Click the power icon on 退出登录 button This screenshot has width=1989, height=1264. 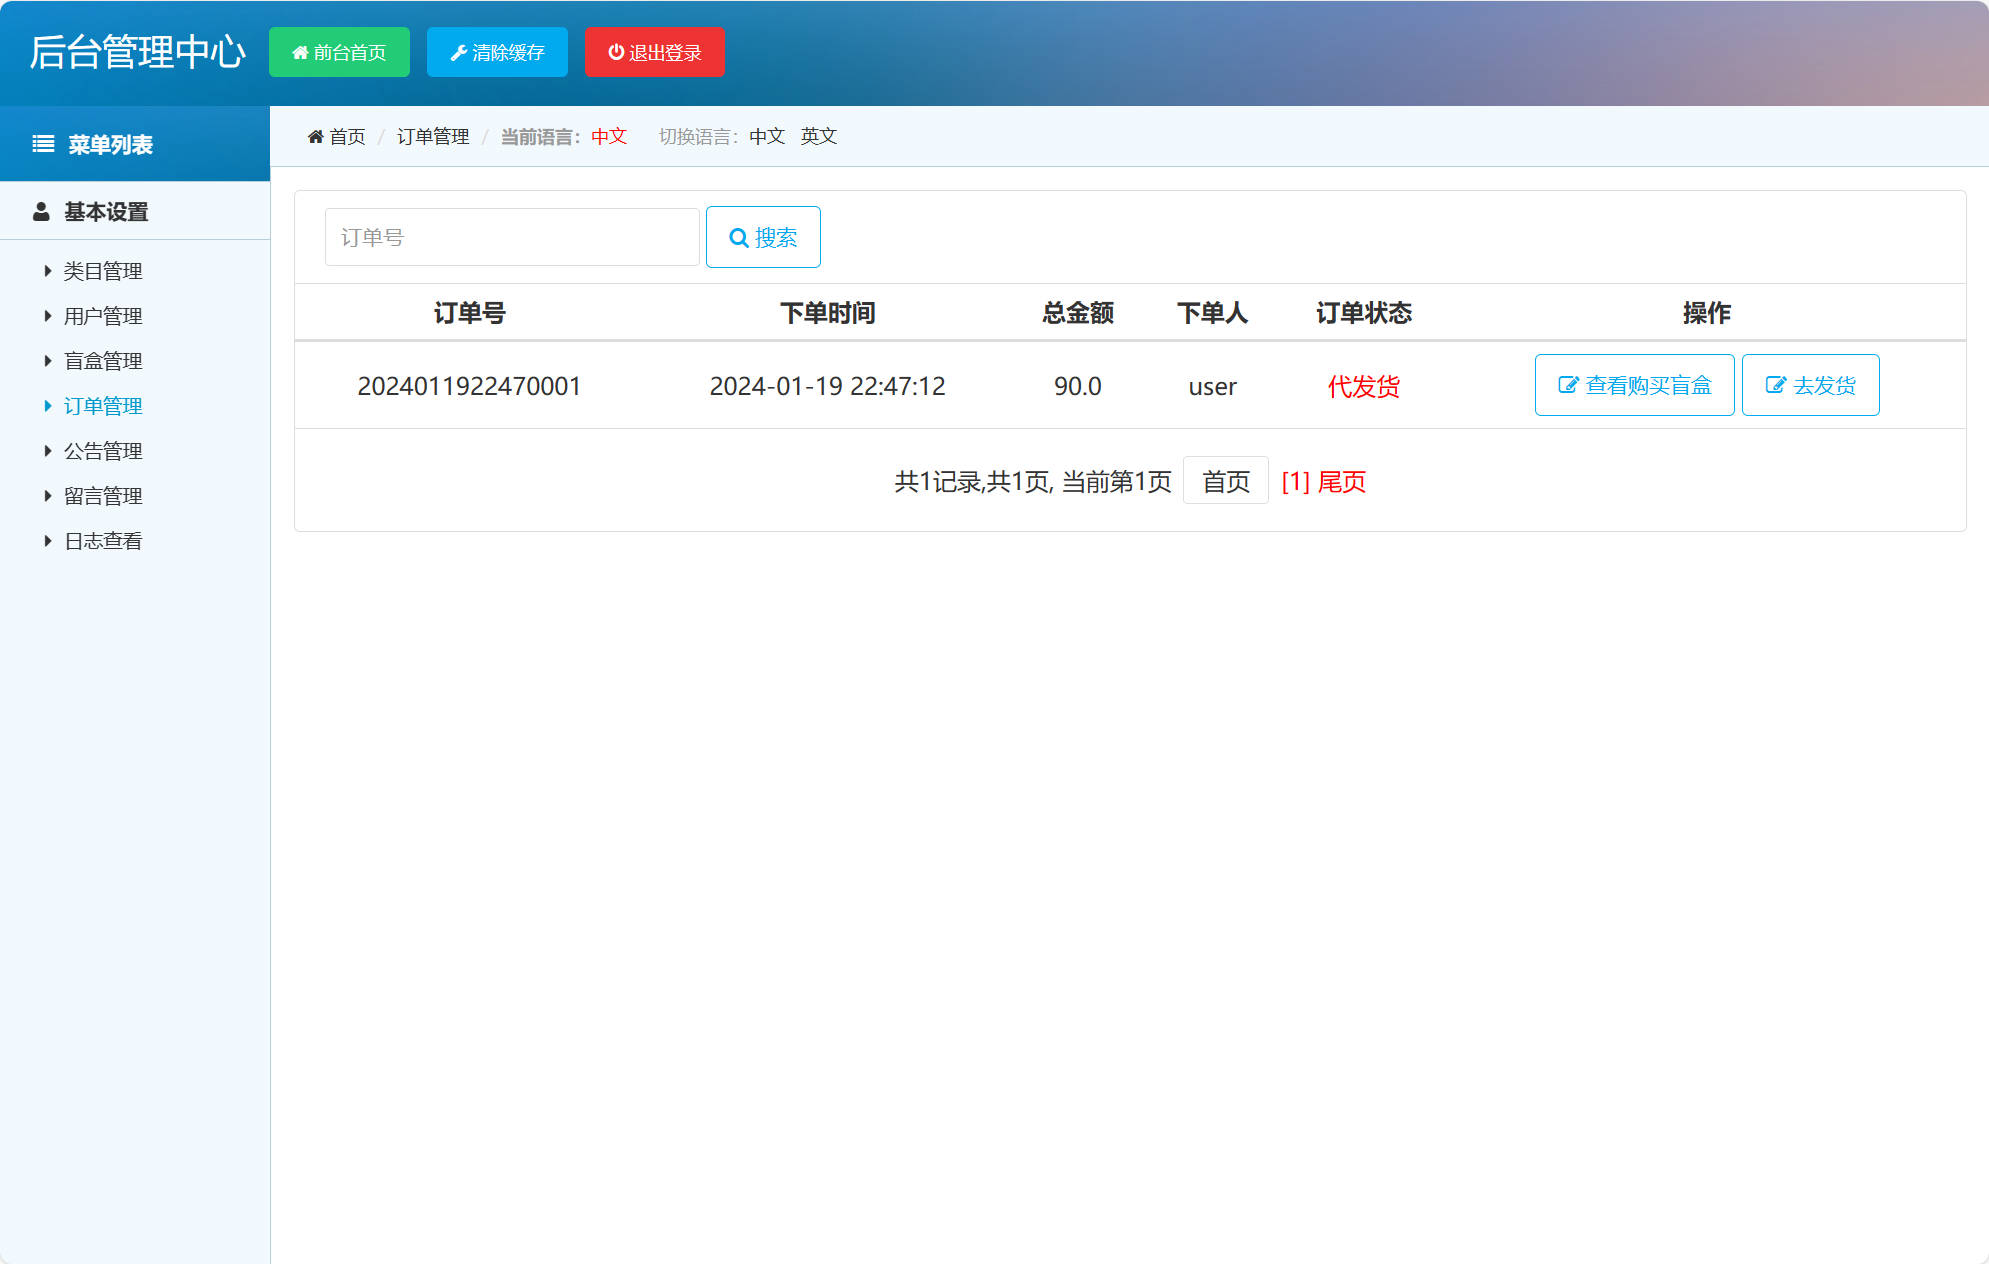(x=615, y=52)
